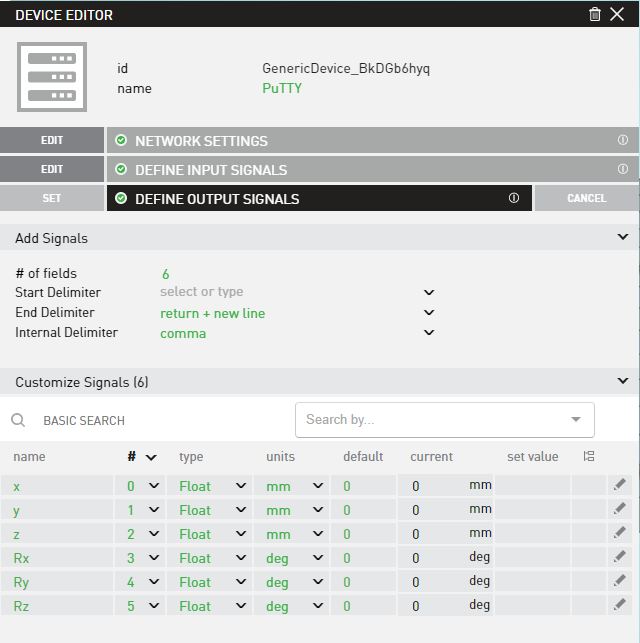This screenshot has width=640, height=643.
Task: Click the default column header
Action: 363,456
